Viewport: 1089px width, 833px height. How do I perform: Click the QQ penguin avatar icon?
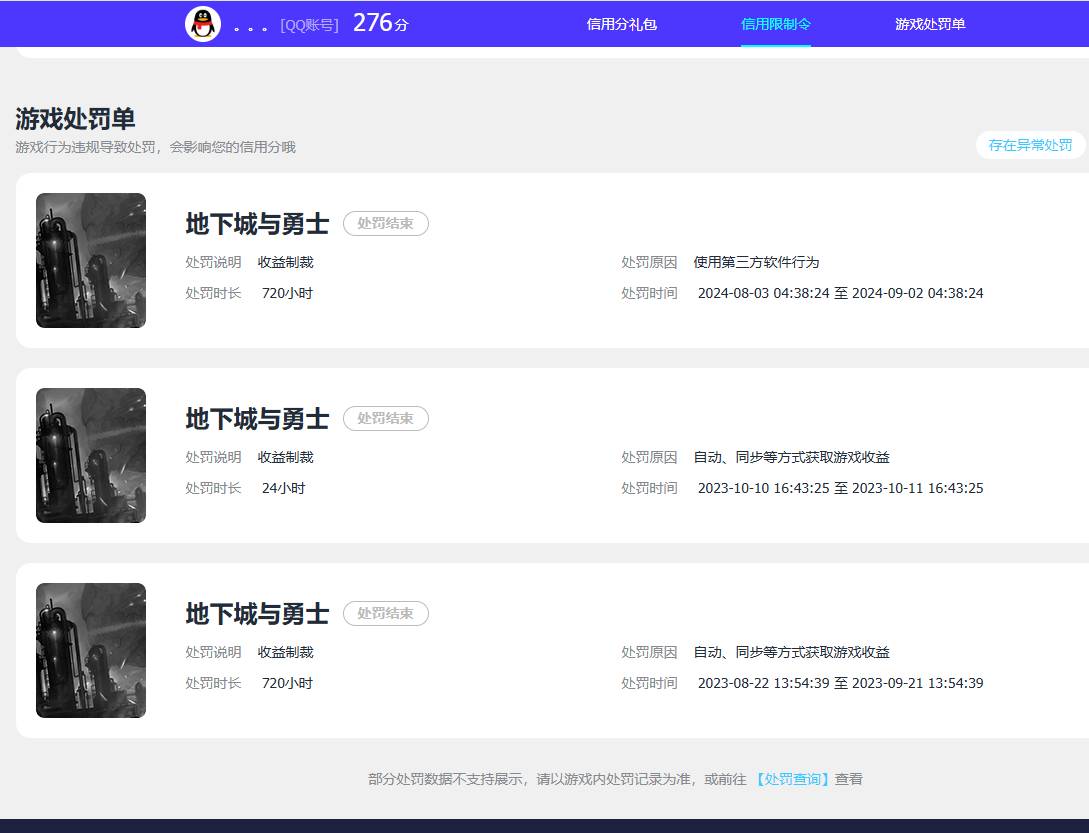203,23
